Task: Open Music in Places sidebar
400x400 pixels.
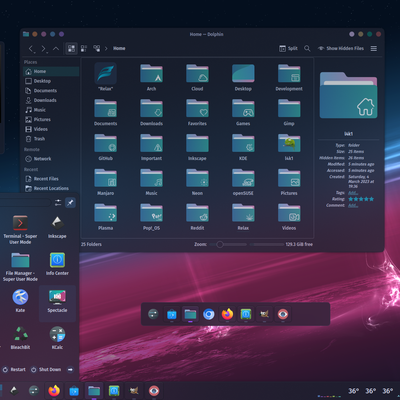Action: pyautogui.click(x=51, y=110)
